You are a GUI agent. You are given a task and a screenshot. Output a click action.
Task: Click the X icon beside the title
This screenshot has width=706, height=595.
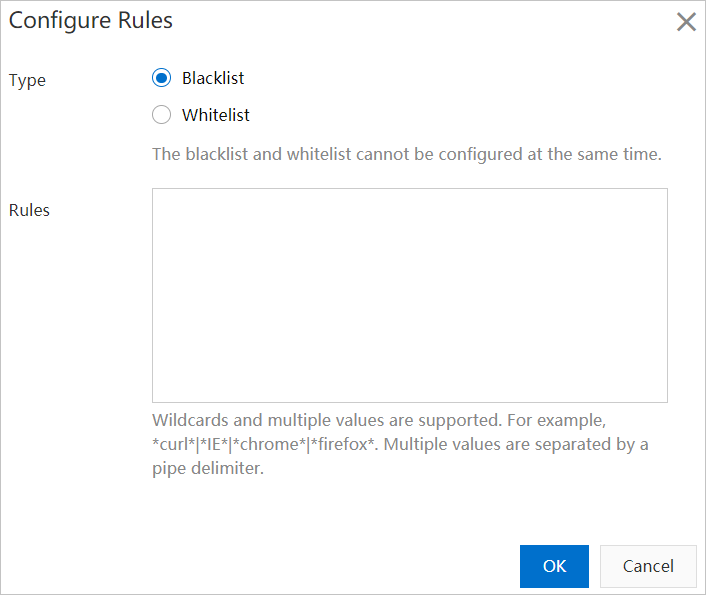686,22
